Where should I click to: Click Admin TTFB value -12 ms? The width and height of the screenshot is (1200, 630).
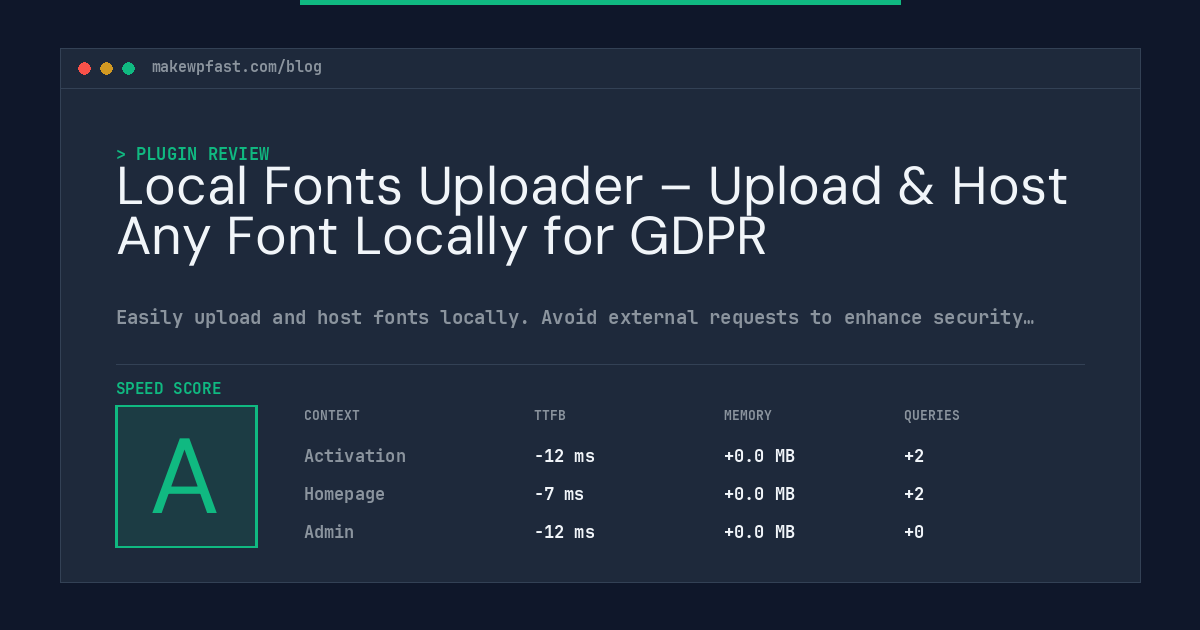click(564, 532)
